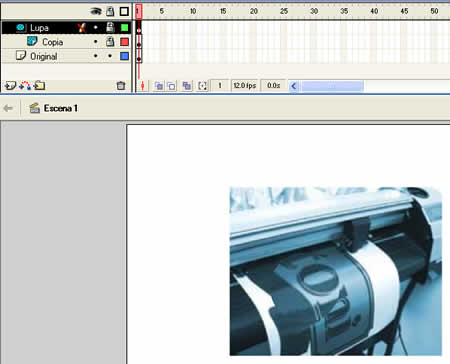Enable onion skin

point(159,86)
